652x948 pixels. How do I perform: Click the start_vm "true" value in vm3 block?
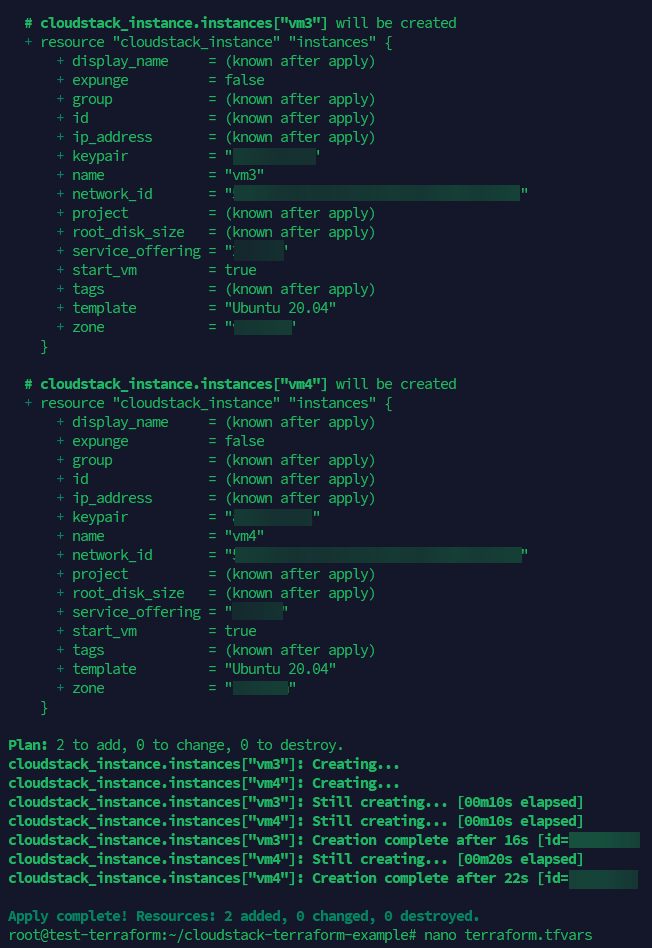click(241, 270)
